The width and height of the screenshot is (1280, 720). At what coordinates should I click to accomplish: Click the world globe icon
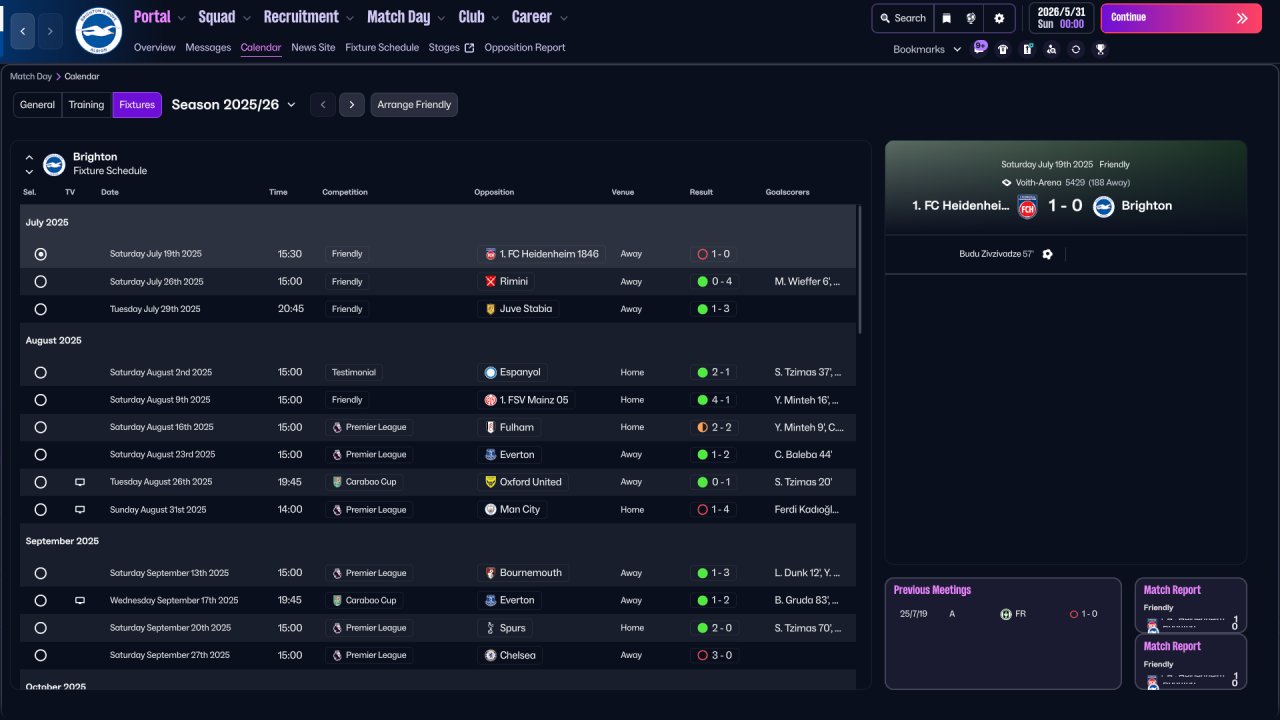pos(971,18)
